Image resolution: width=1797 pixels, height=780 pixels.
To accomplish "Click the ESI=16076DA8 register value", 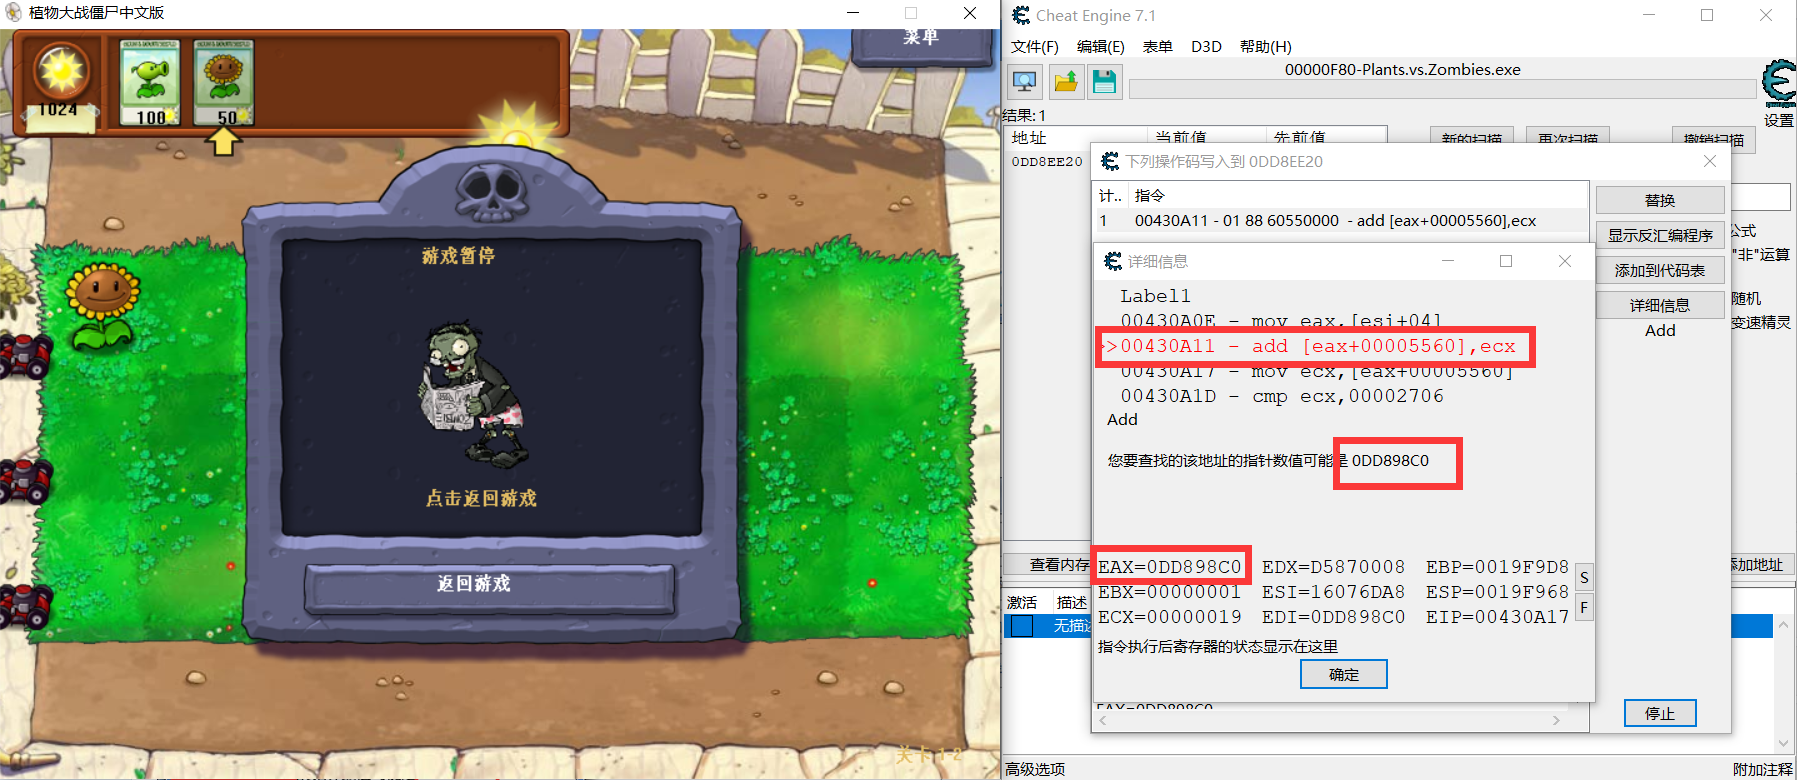I will point(1333,592).
